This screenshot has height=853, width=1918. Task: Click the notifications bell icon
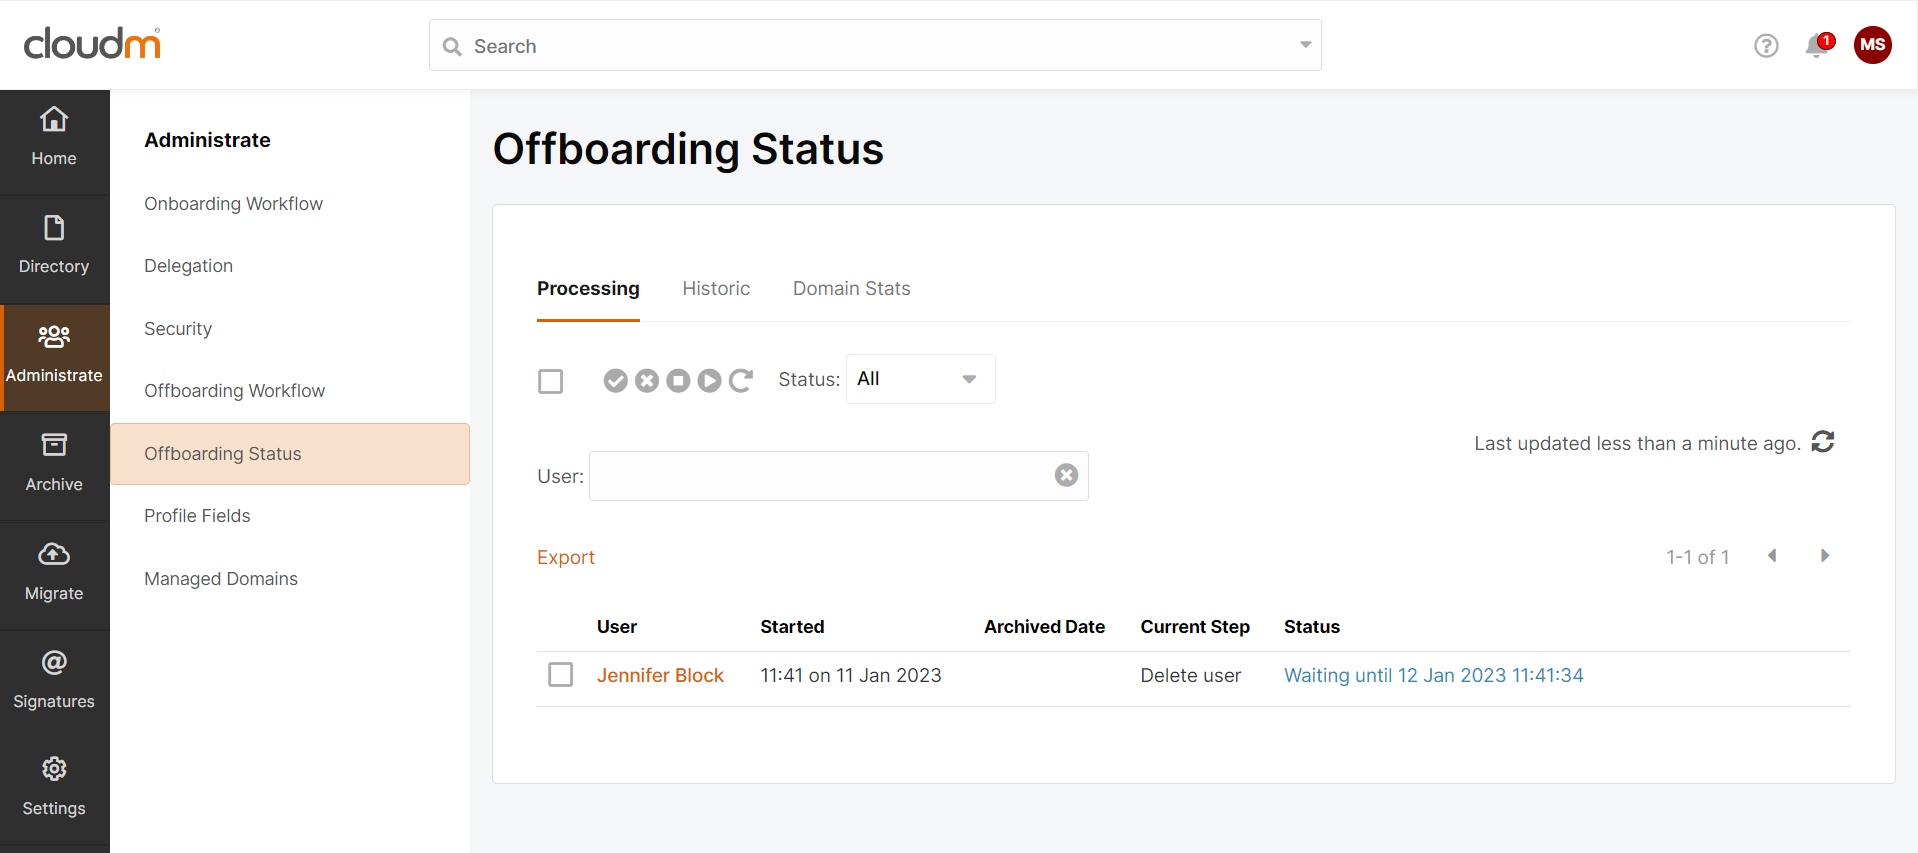[1818, 46]
